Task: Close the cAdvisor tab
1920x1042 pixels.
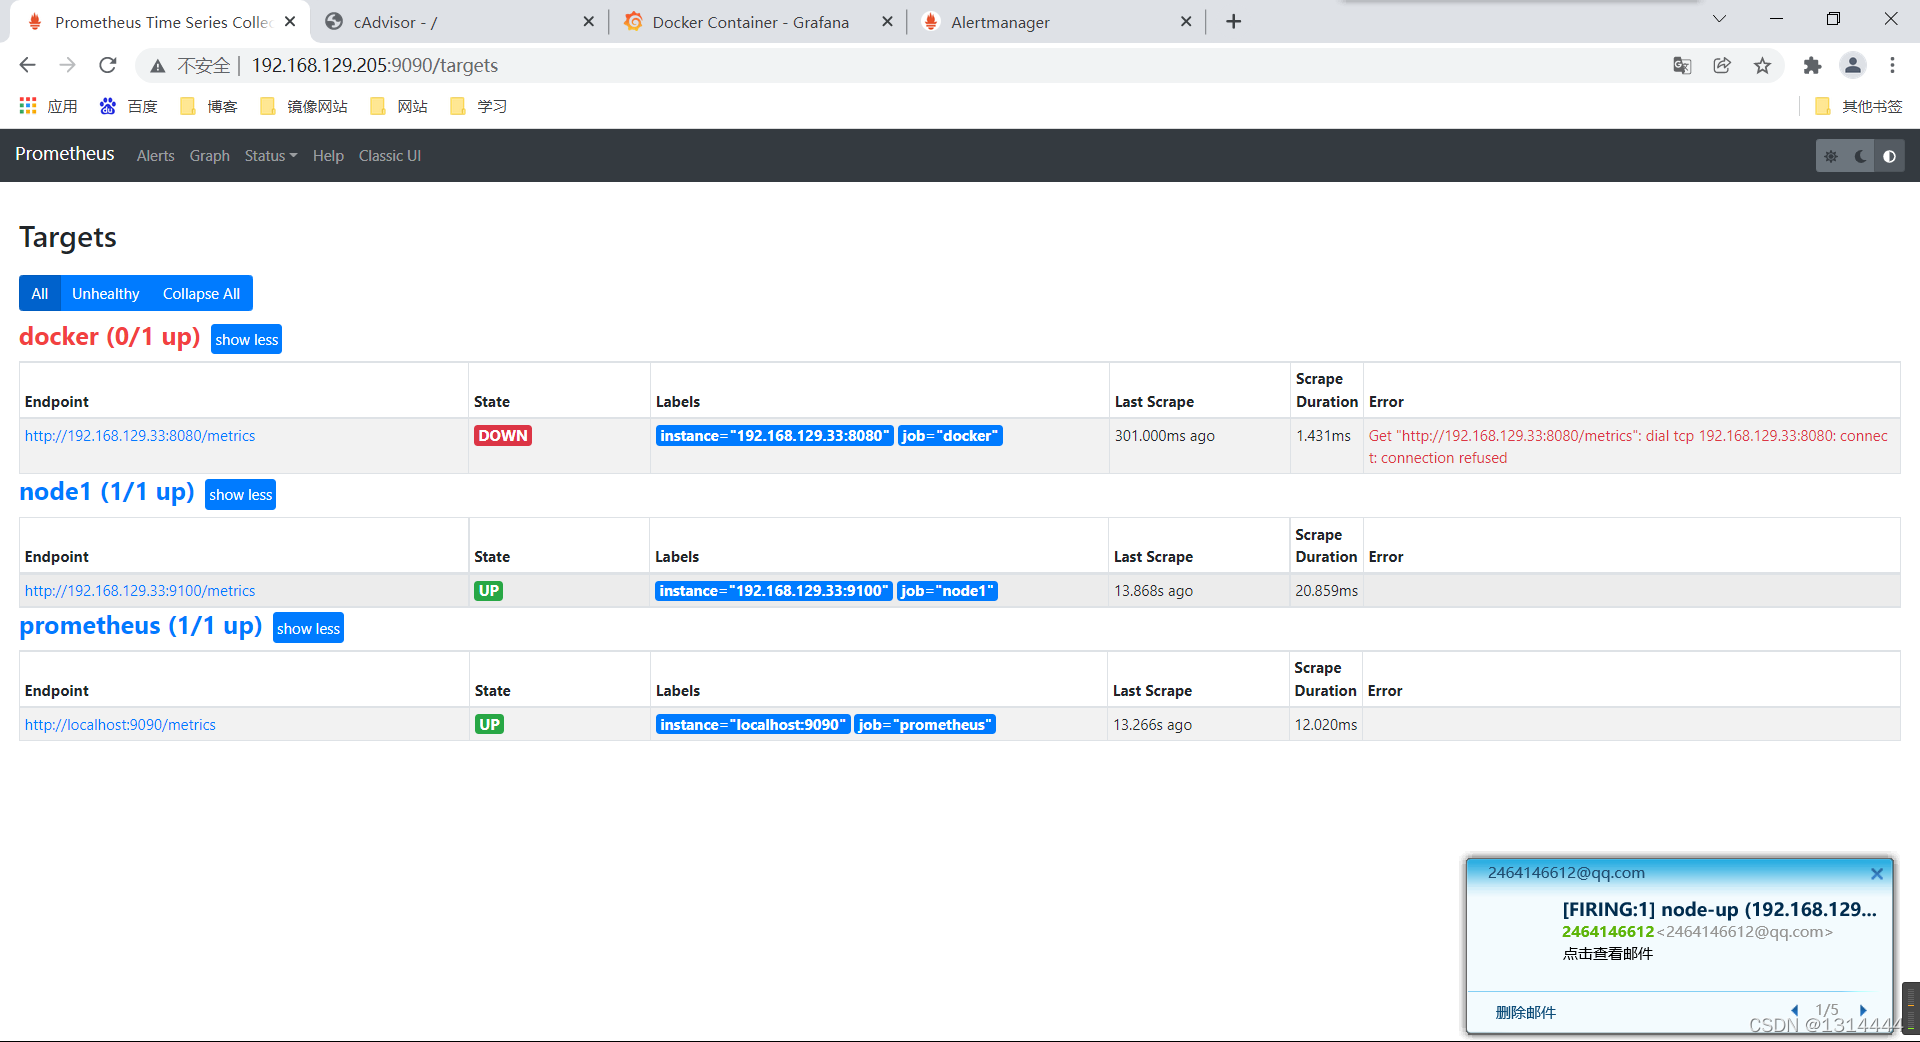Action: coord(588,21)
